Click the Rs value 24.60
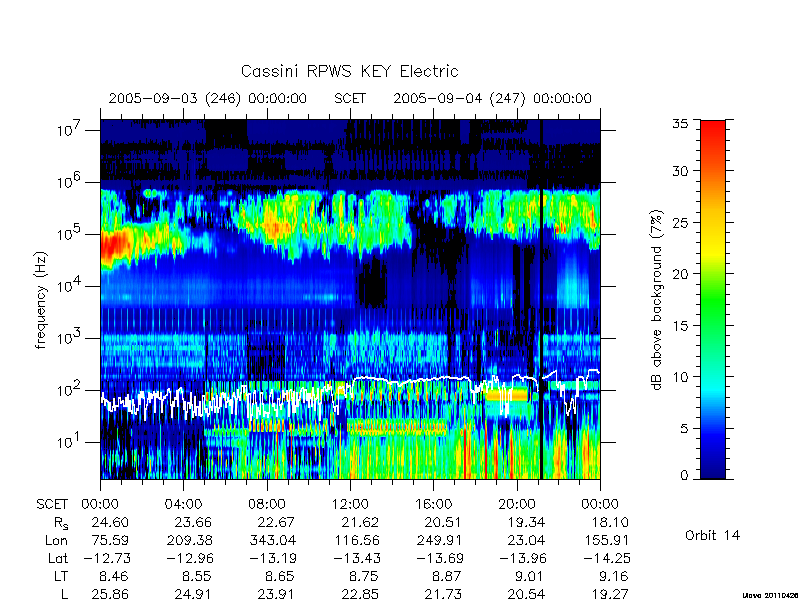This screenshot has height=600, width=800. [x=110, y=522]
